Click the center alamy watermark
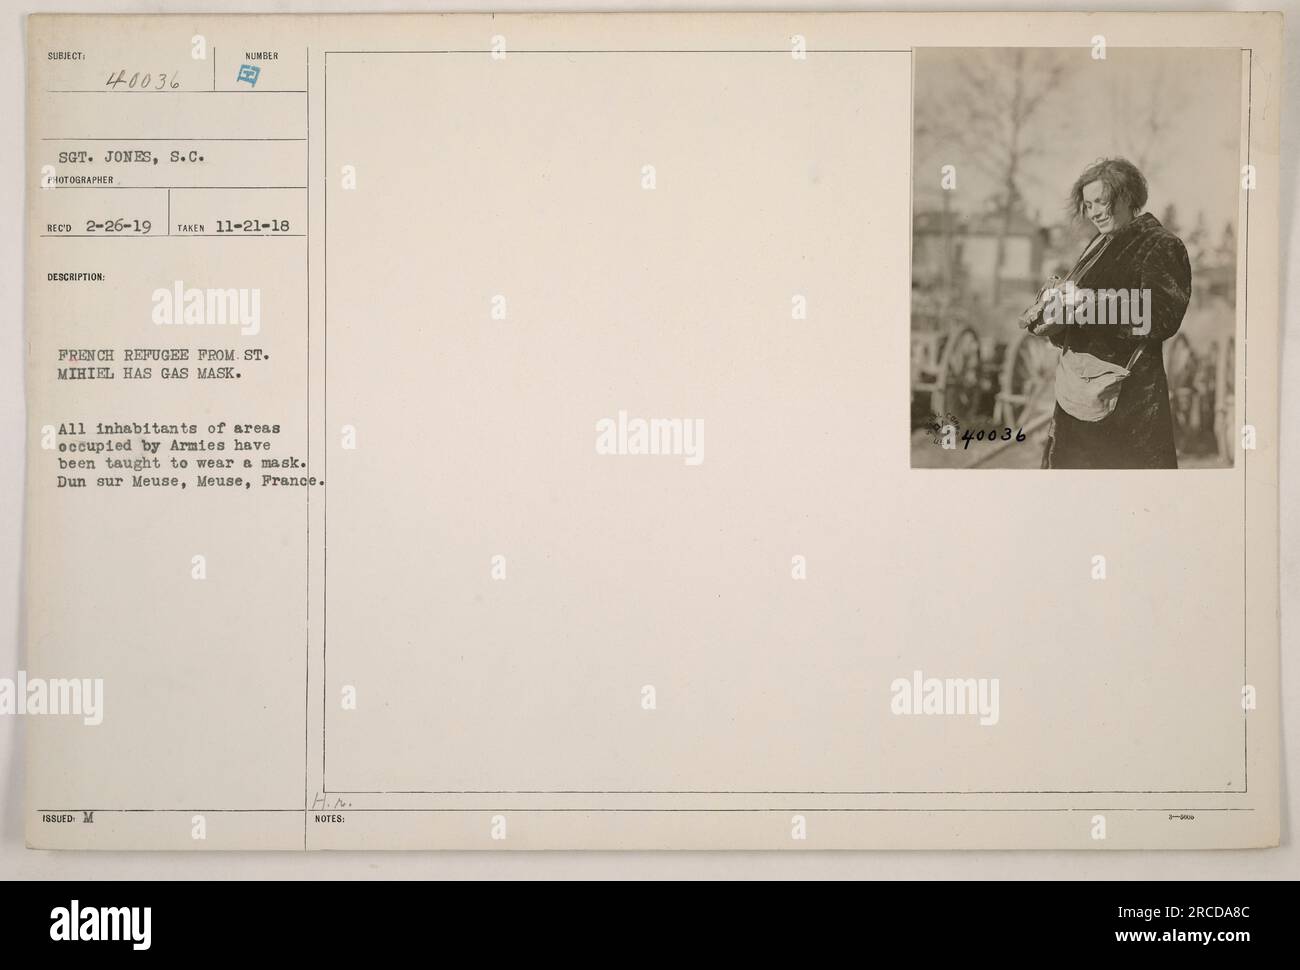The image size is (1300, 970). tap(649, 436)
